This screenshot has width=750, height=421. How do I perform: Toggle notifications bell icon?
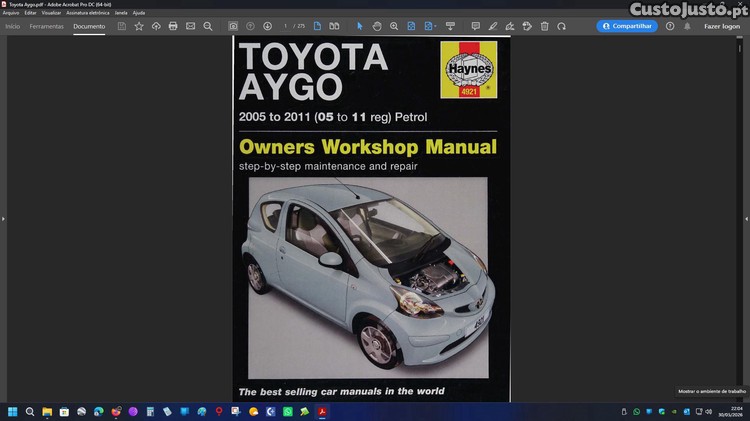[687, 26]
